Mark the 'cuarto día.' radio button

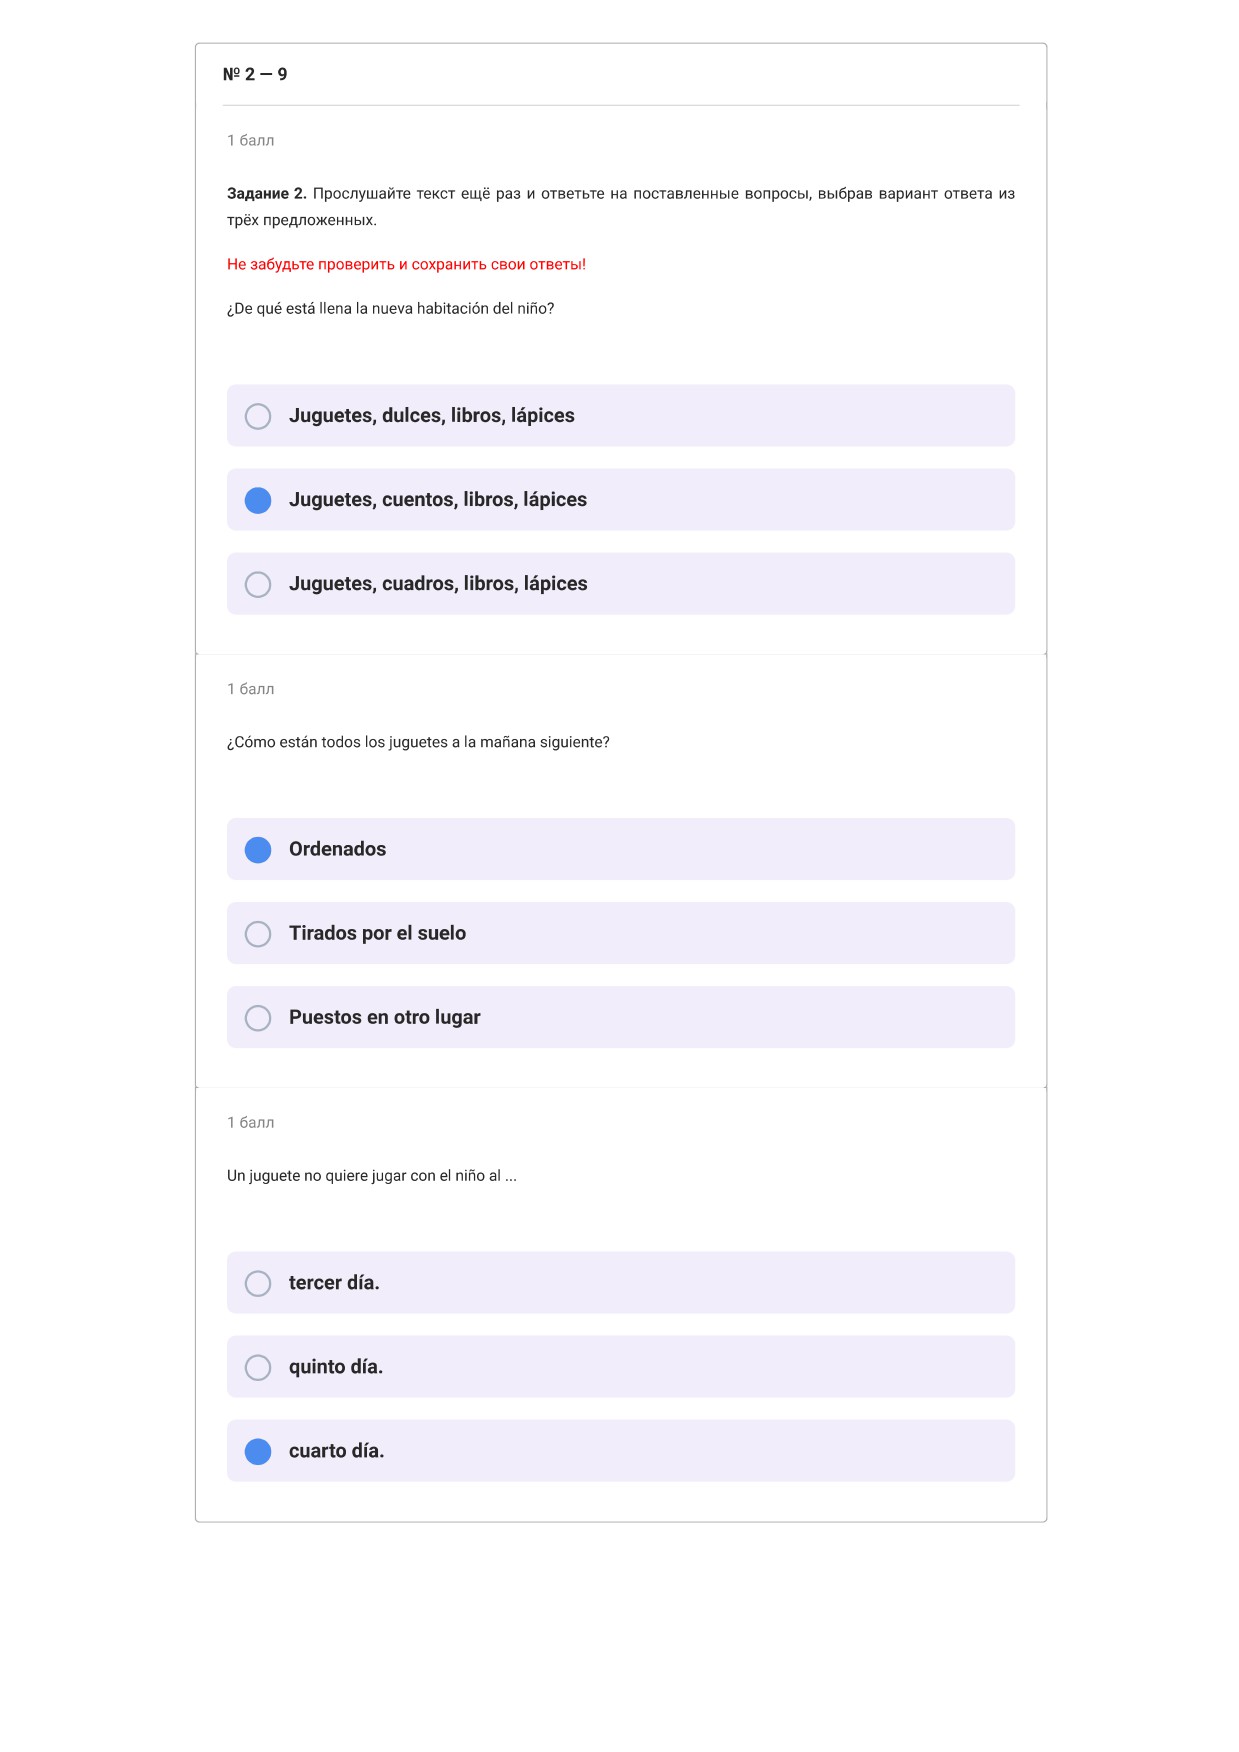point(258,1451)
